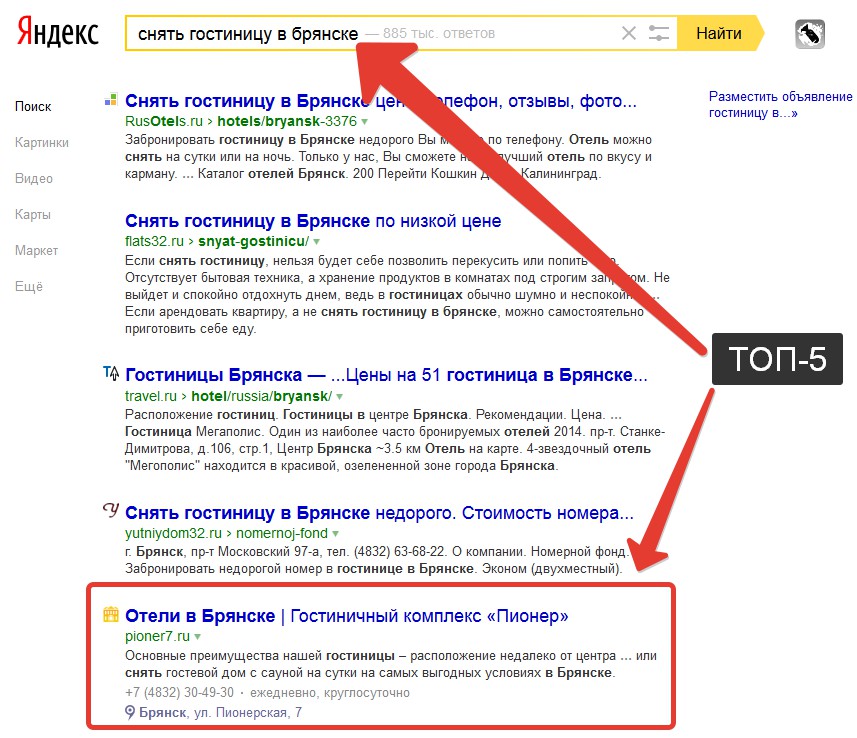The image size is (857, 738).
Task: Click travel.ru favicon icon
Action: (x=111, y=373)
